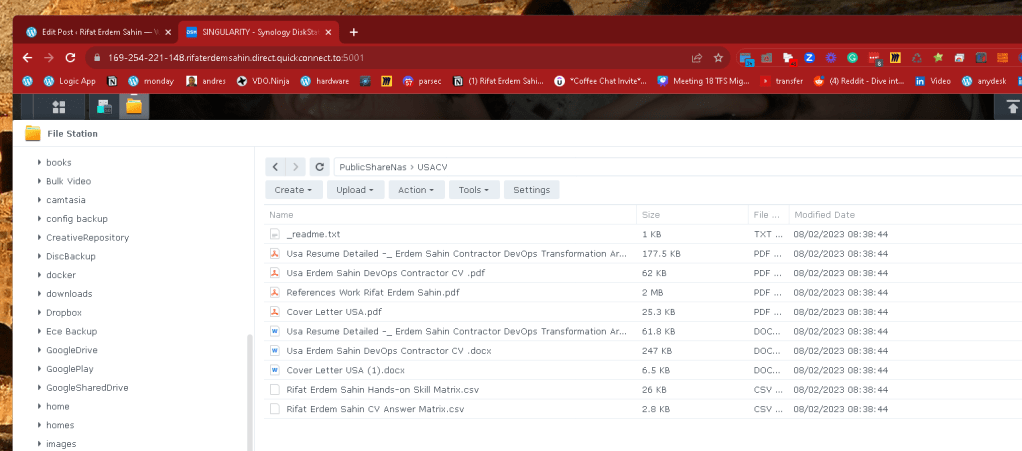
Task: Expand the GoogleDrive folder arrow
Action: point(39,350)
